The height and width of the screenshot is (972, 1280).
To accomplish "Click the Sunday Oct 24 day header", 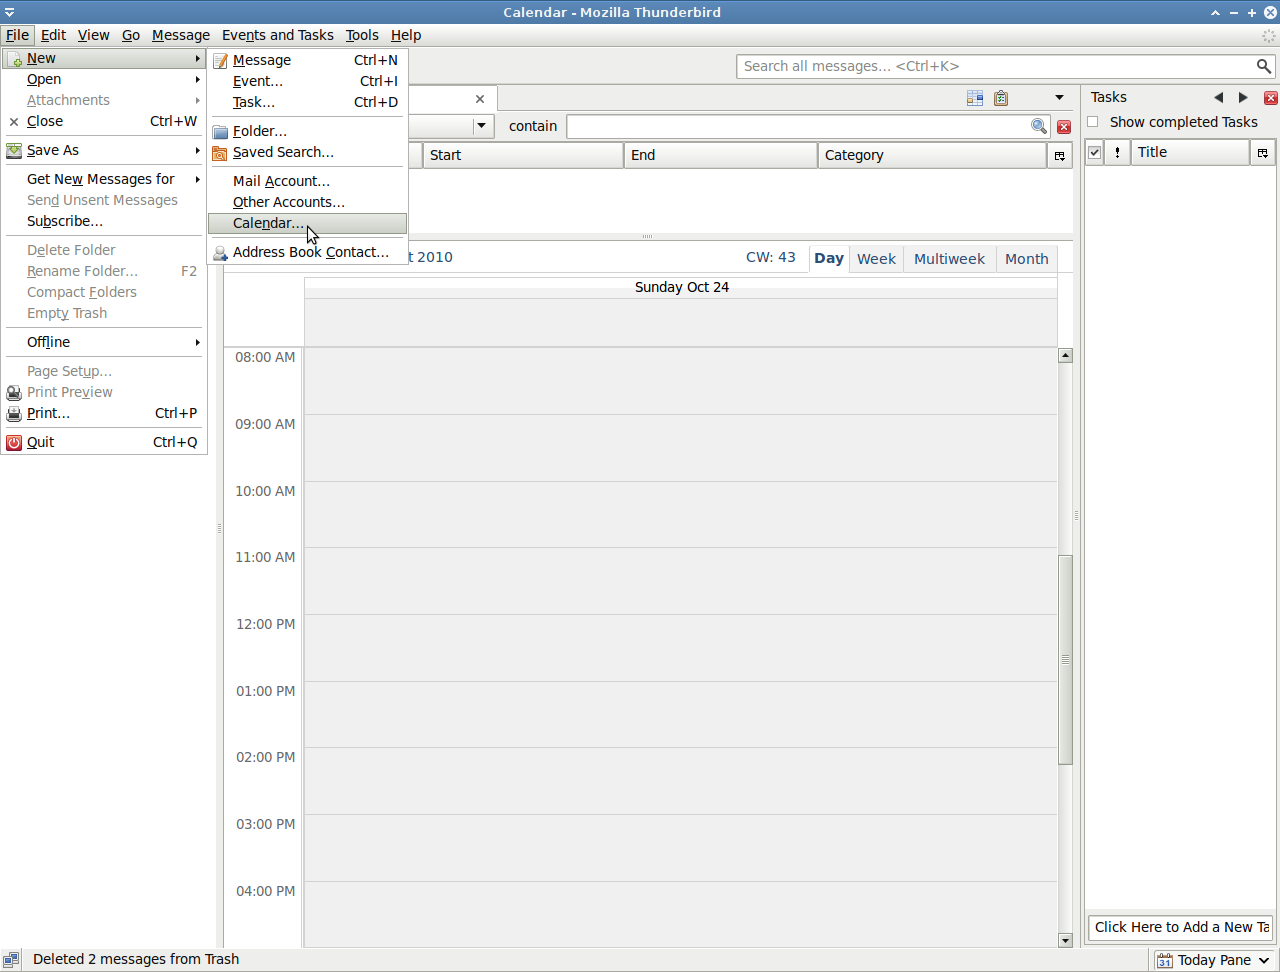I will (x=681, y=287).
